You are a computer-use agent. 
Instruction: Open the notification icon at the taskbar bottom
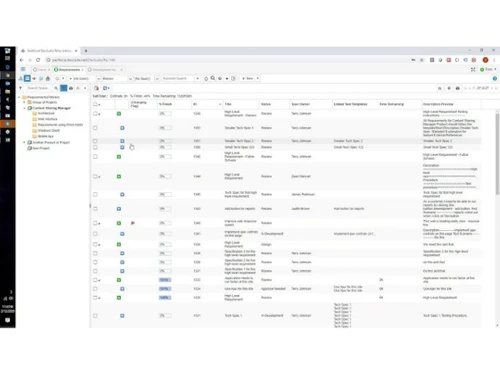pos(8,320)
